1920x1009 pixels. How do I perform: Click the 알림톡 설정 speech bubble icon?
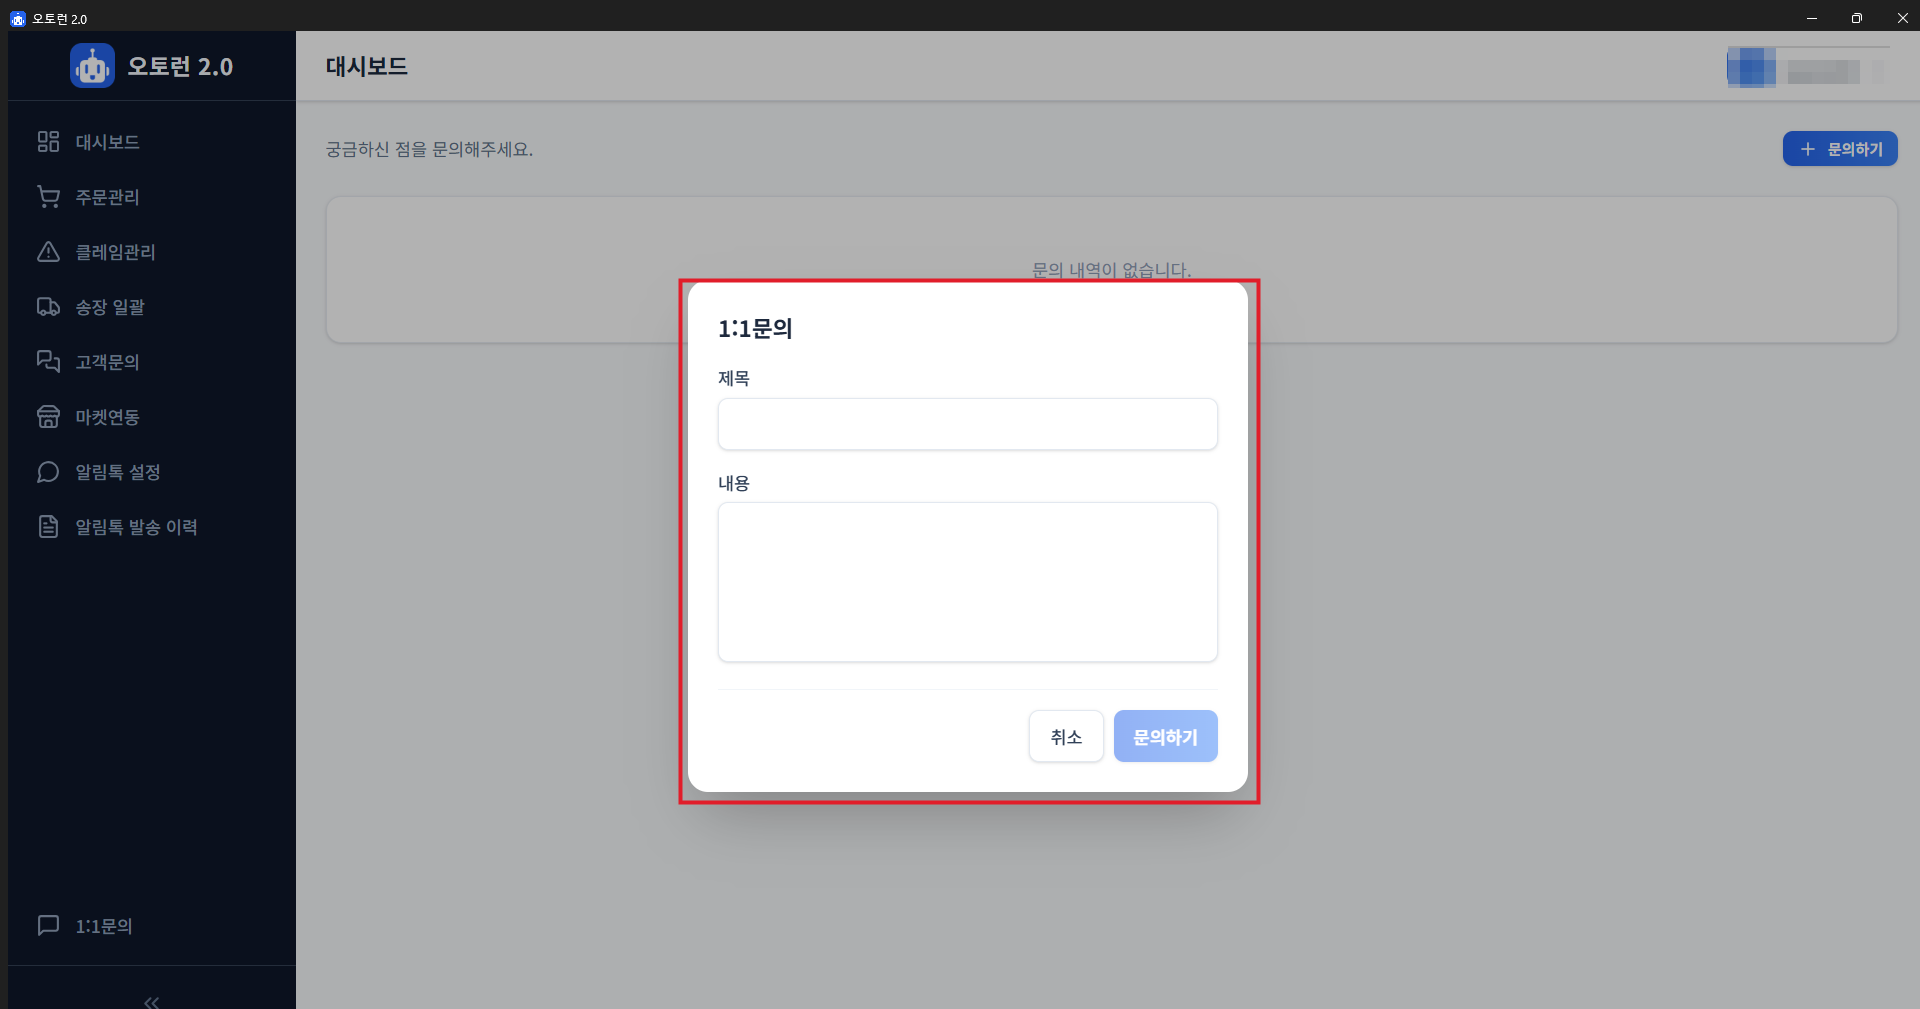coord(48,472)
